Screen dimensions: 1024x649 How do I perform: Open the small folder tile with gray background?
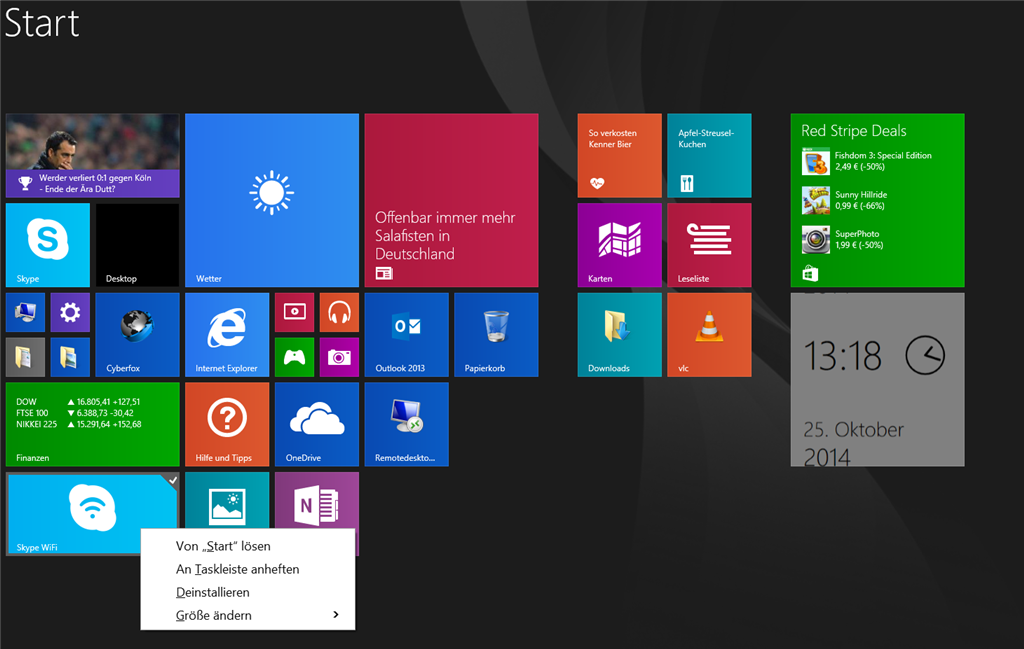pos(25,357)
